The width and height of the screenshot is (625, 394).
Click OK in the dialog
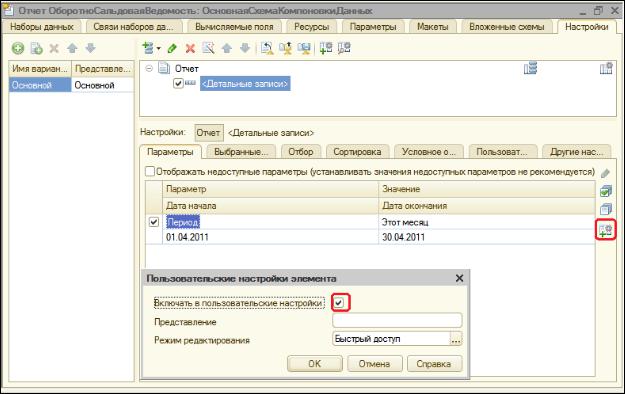coord(314,364)
